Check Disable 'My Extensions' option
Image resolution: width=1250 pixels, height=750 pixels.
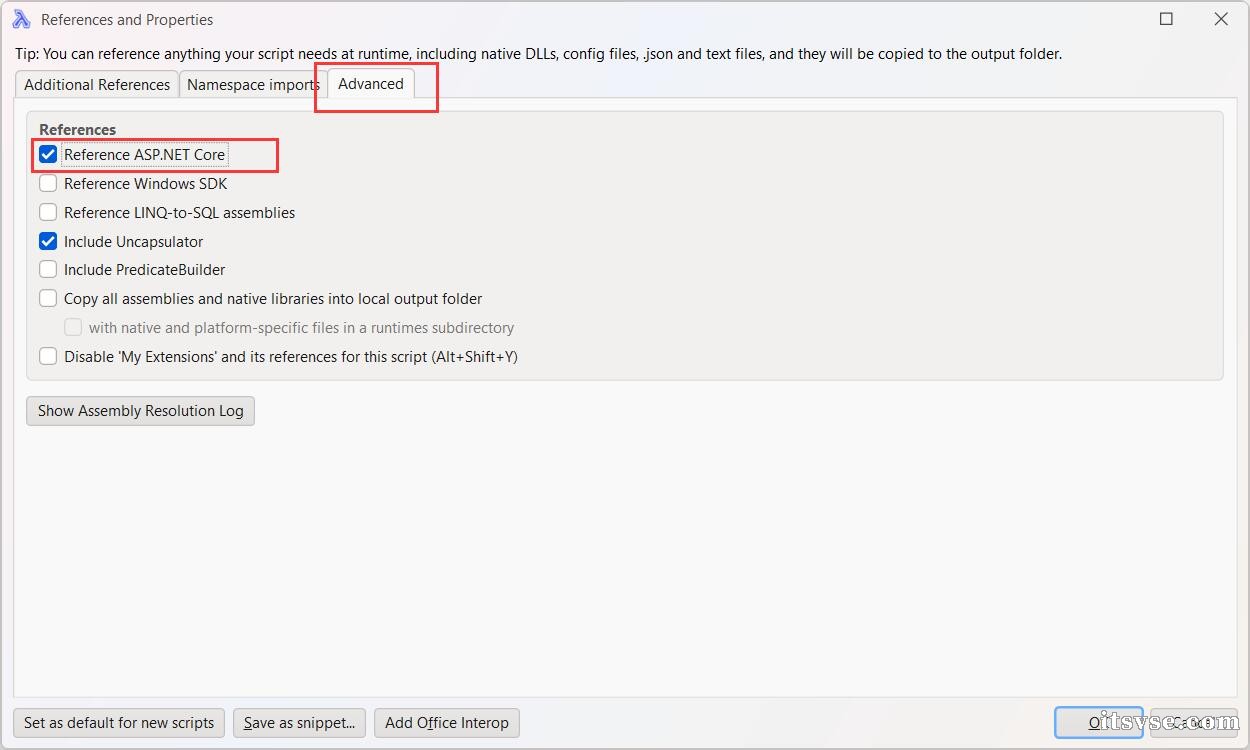48,356
